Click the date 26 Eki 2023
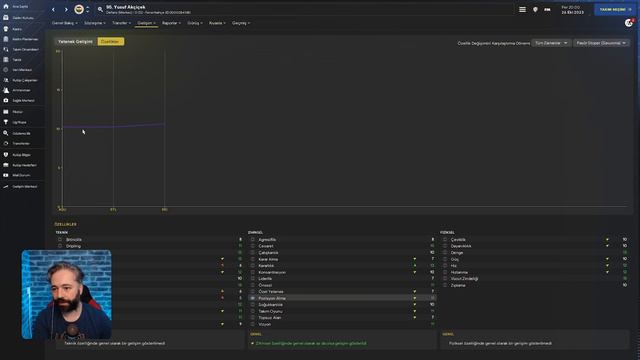This screenshot has height=360, width=640. point(572,12)
